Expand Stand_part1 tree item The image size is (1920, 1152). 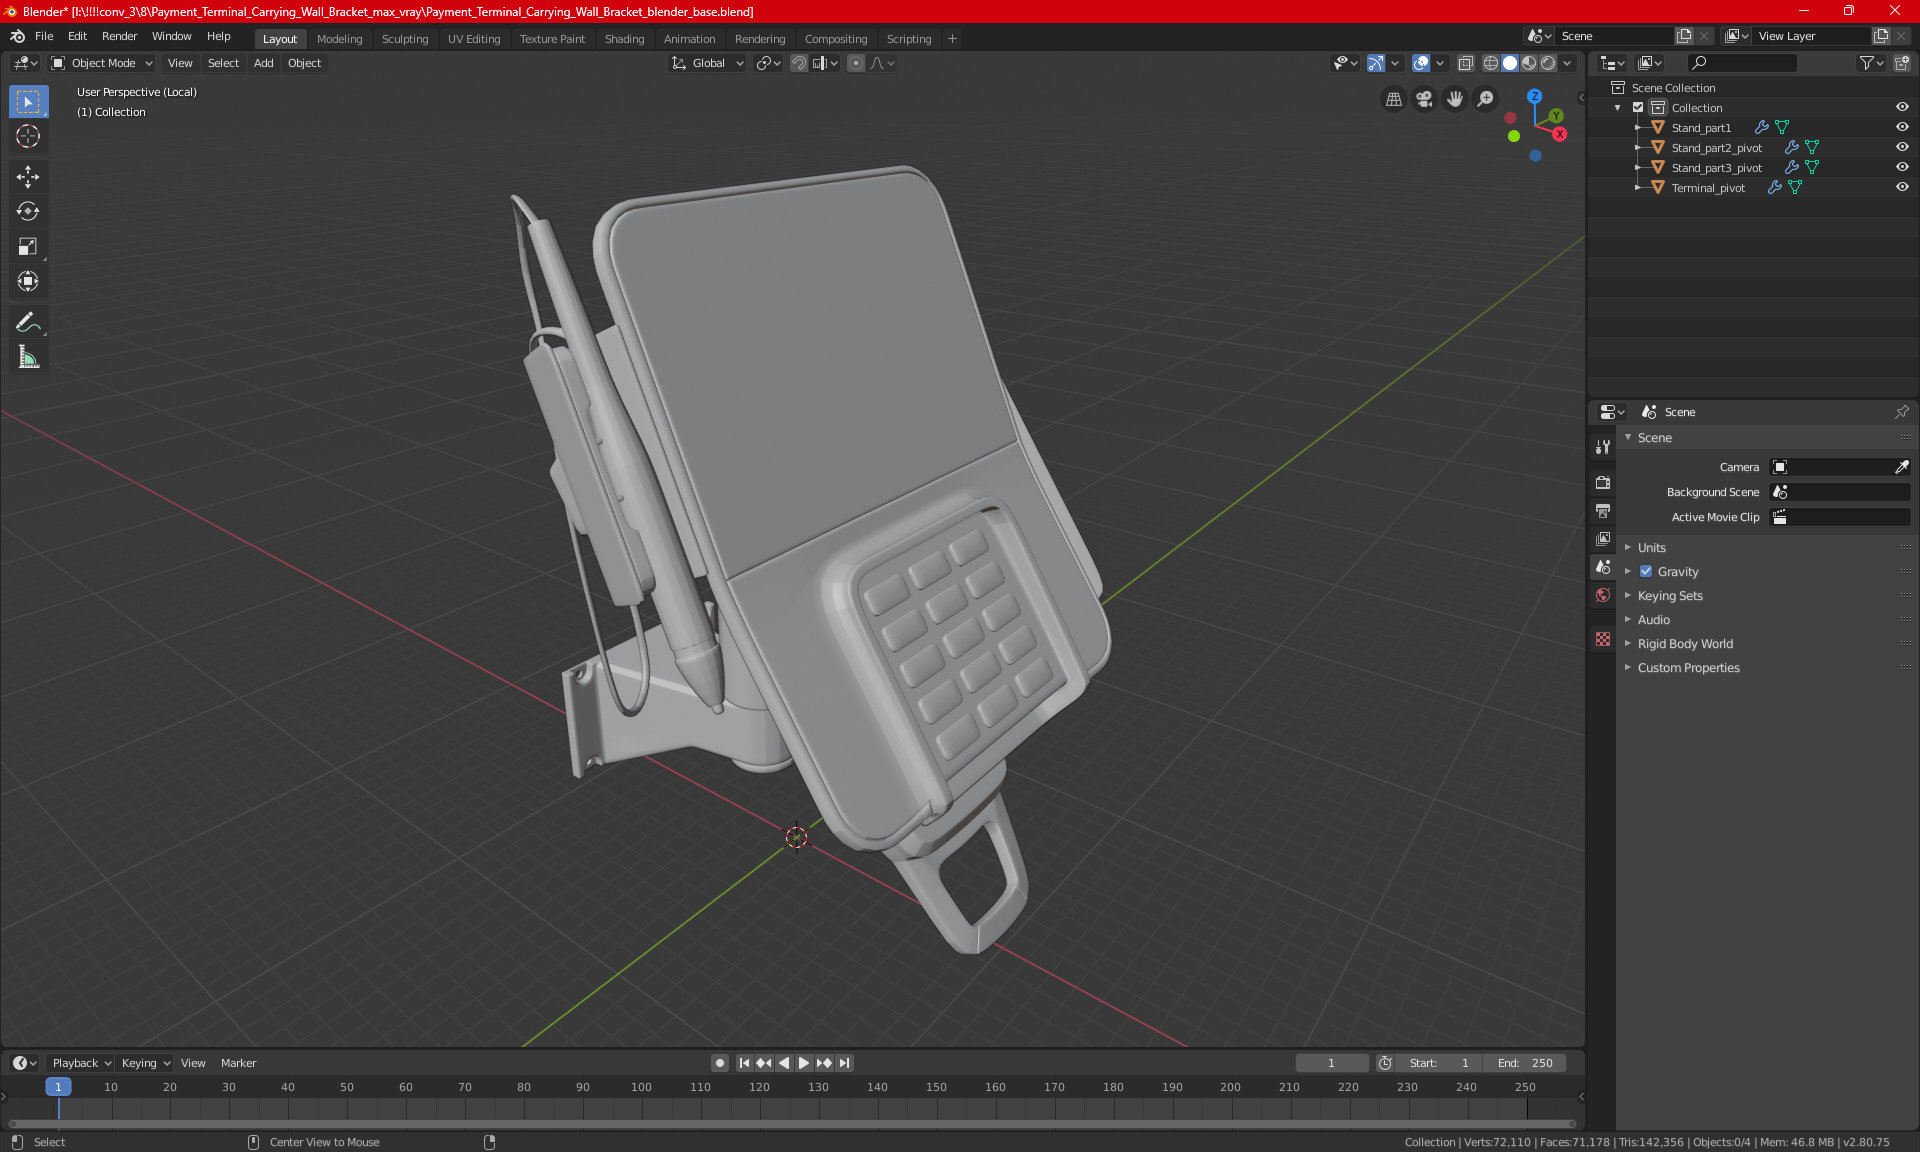1638,127
